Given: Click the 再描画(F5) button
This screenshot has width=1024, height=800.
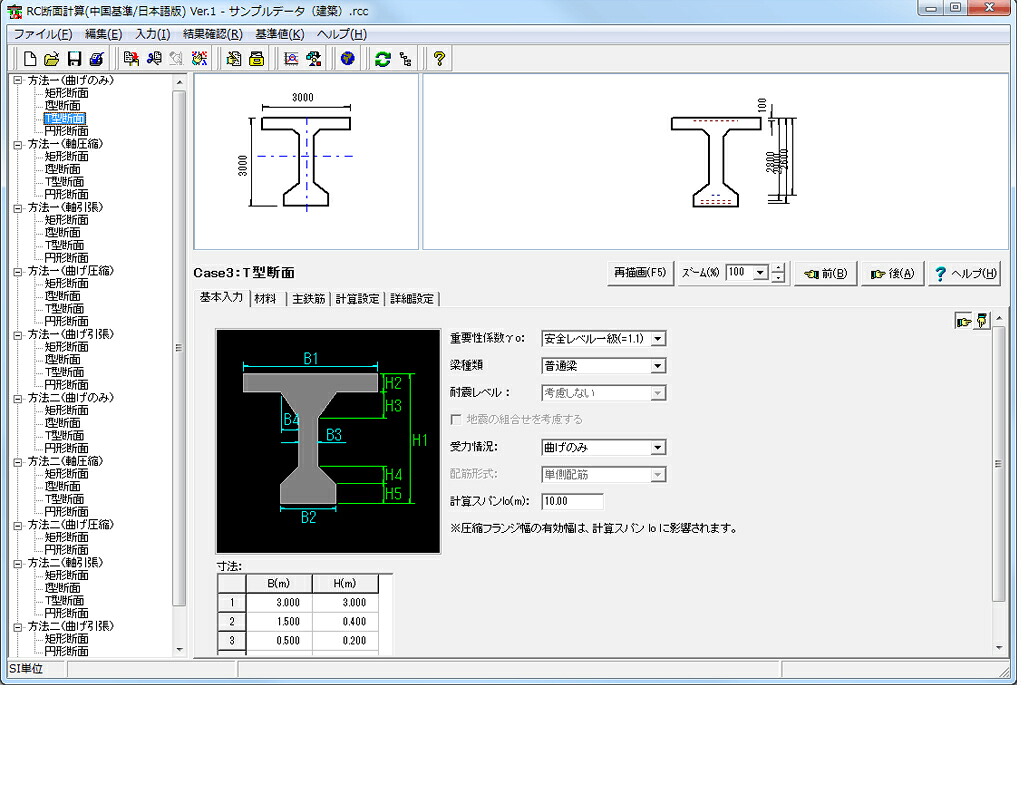Looking at the screenshot, I should [x=640, y=273].
